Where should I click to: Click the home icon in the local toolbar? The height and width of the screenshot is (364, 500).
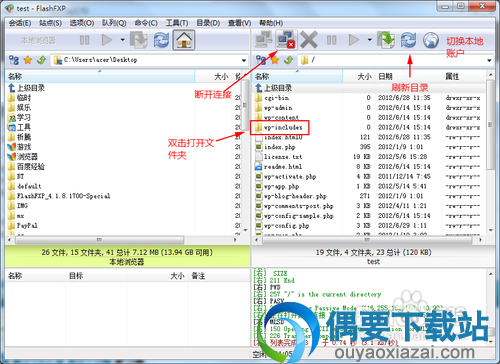[184, 40]
